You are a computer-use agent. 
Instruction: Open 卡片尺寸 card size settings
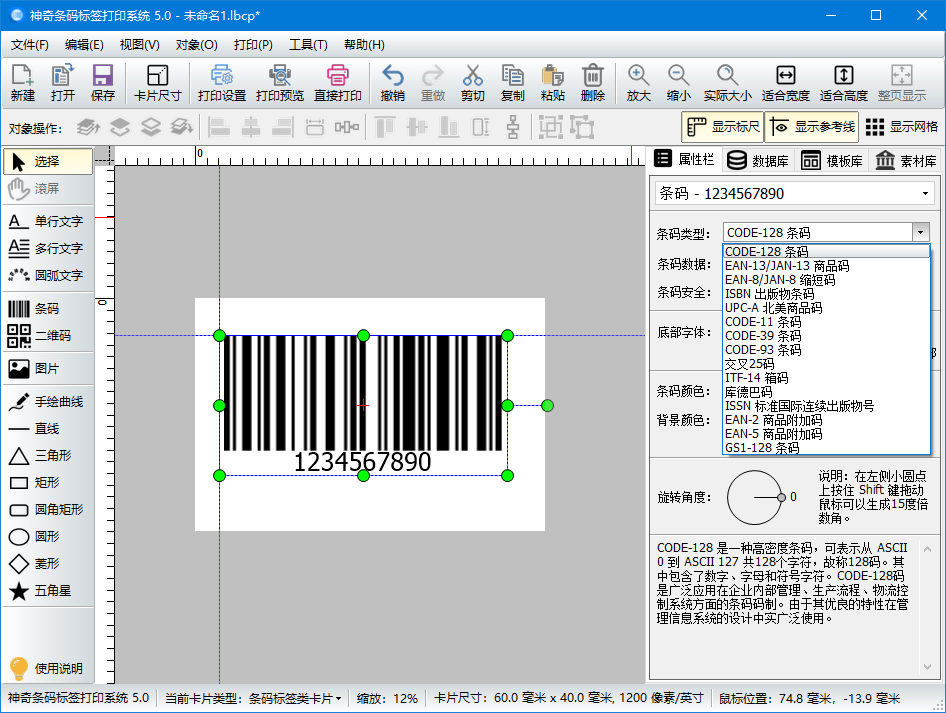click(157, 83)
